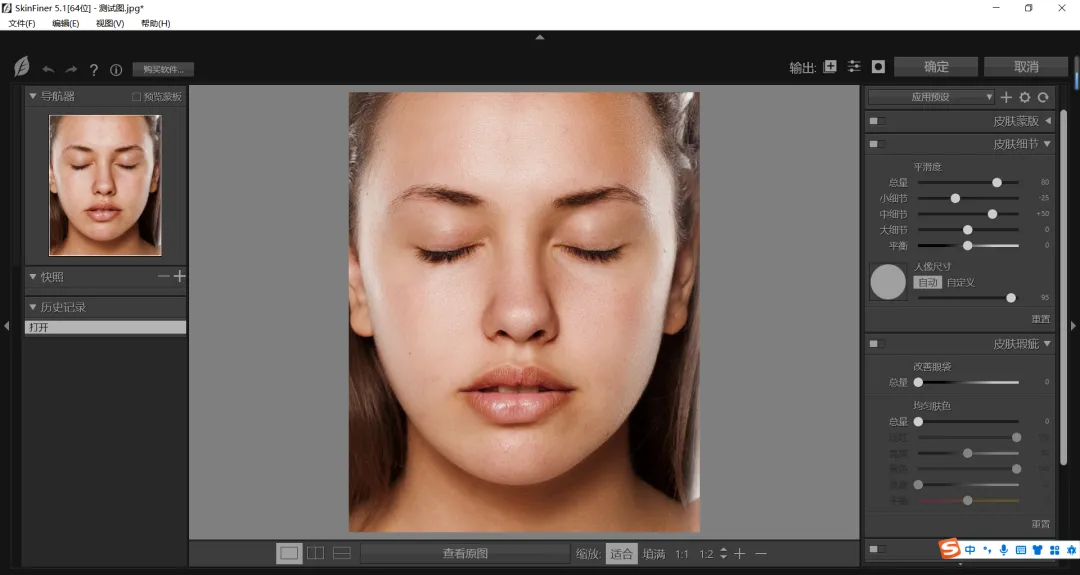Viewport: 1080px width, 575px height.
Task: Switch Sogou Chinese/English mode 中
Action: tap(970, 550)
